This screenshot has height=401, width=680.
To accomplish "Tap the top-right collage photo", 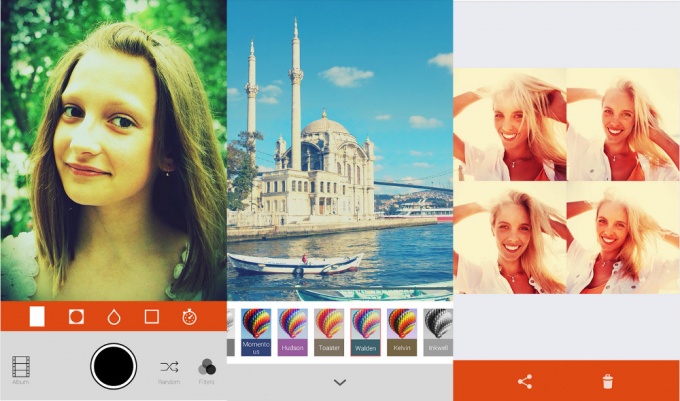I will (623, 124).
